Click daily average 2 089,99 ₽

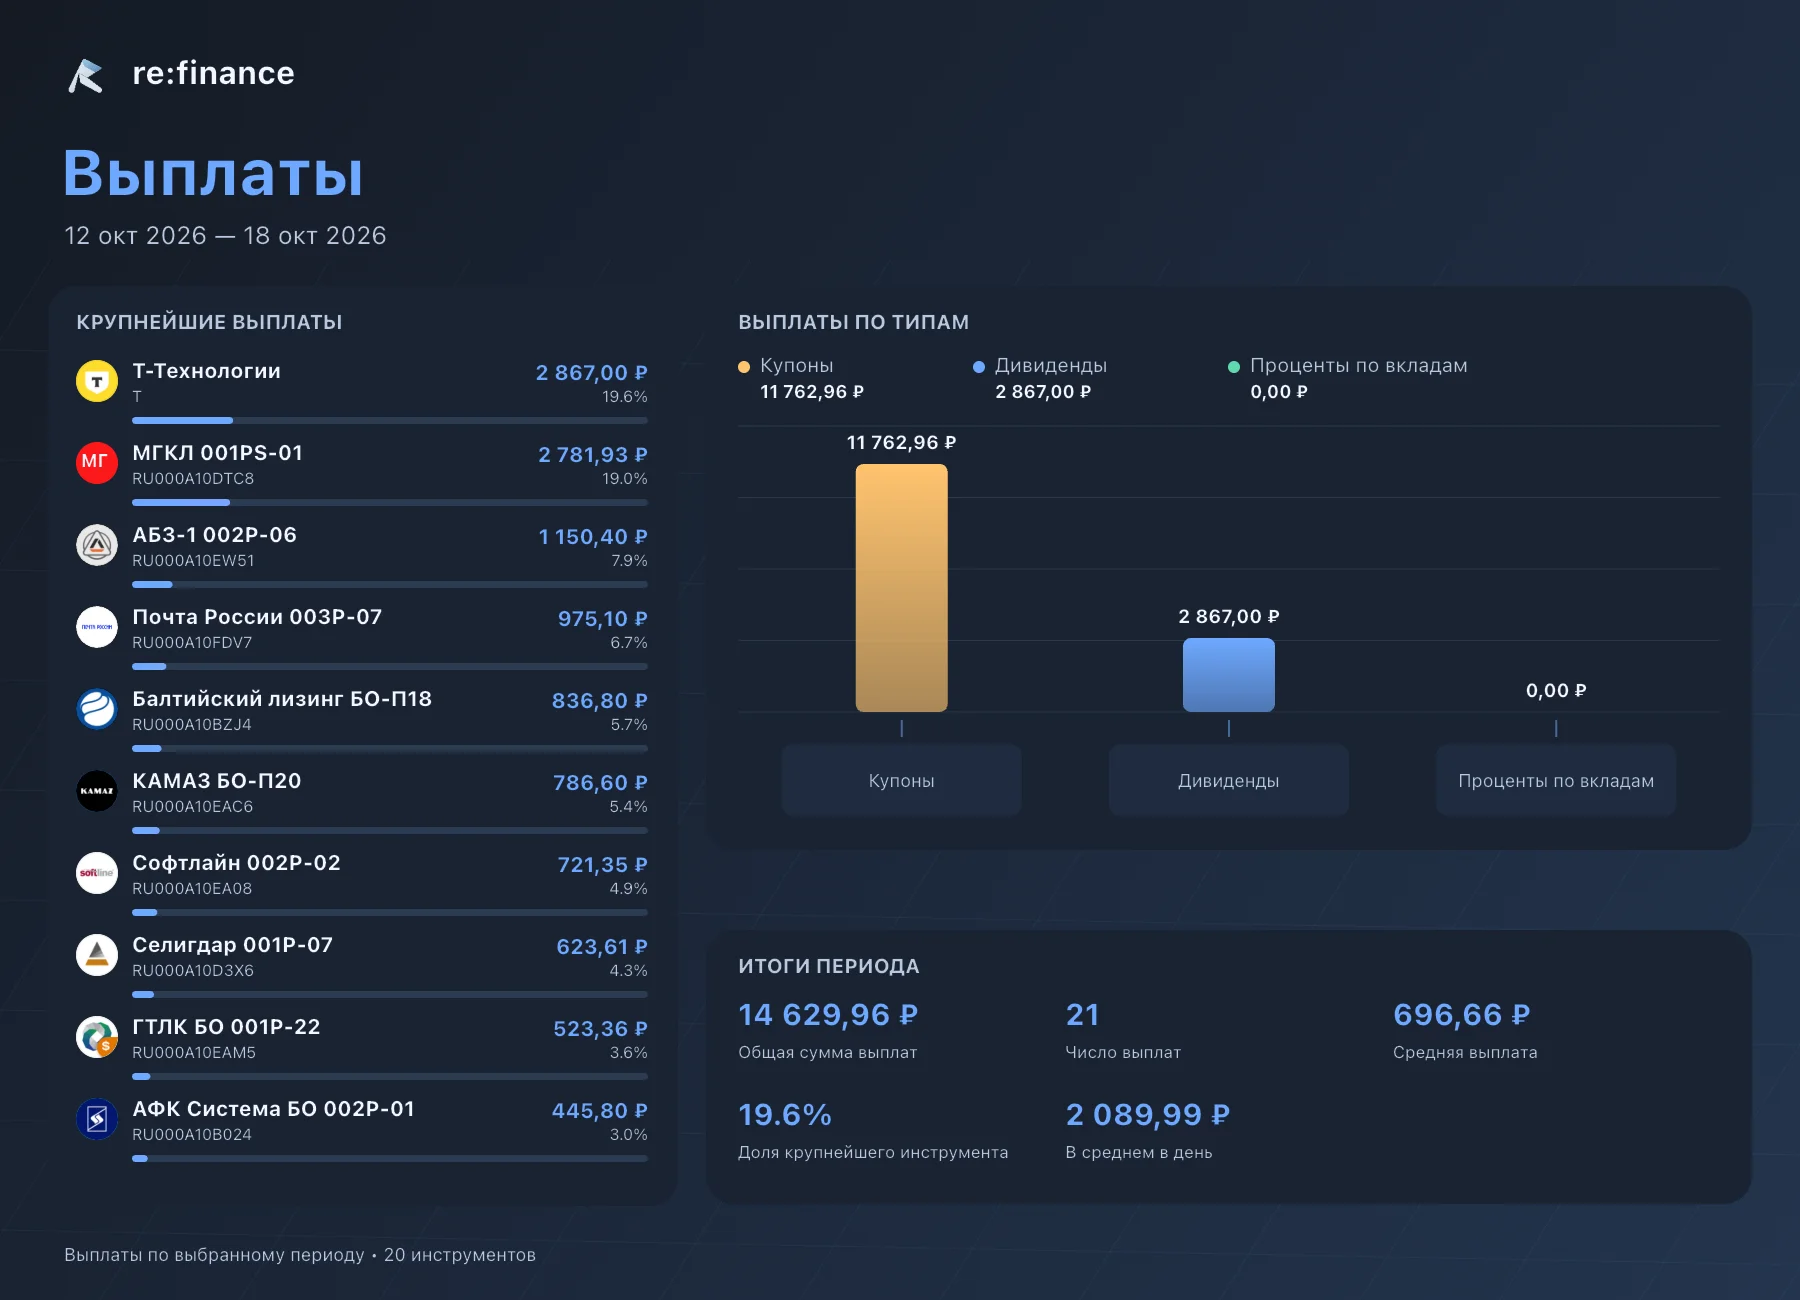1148,1115
